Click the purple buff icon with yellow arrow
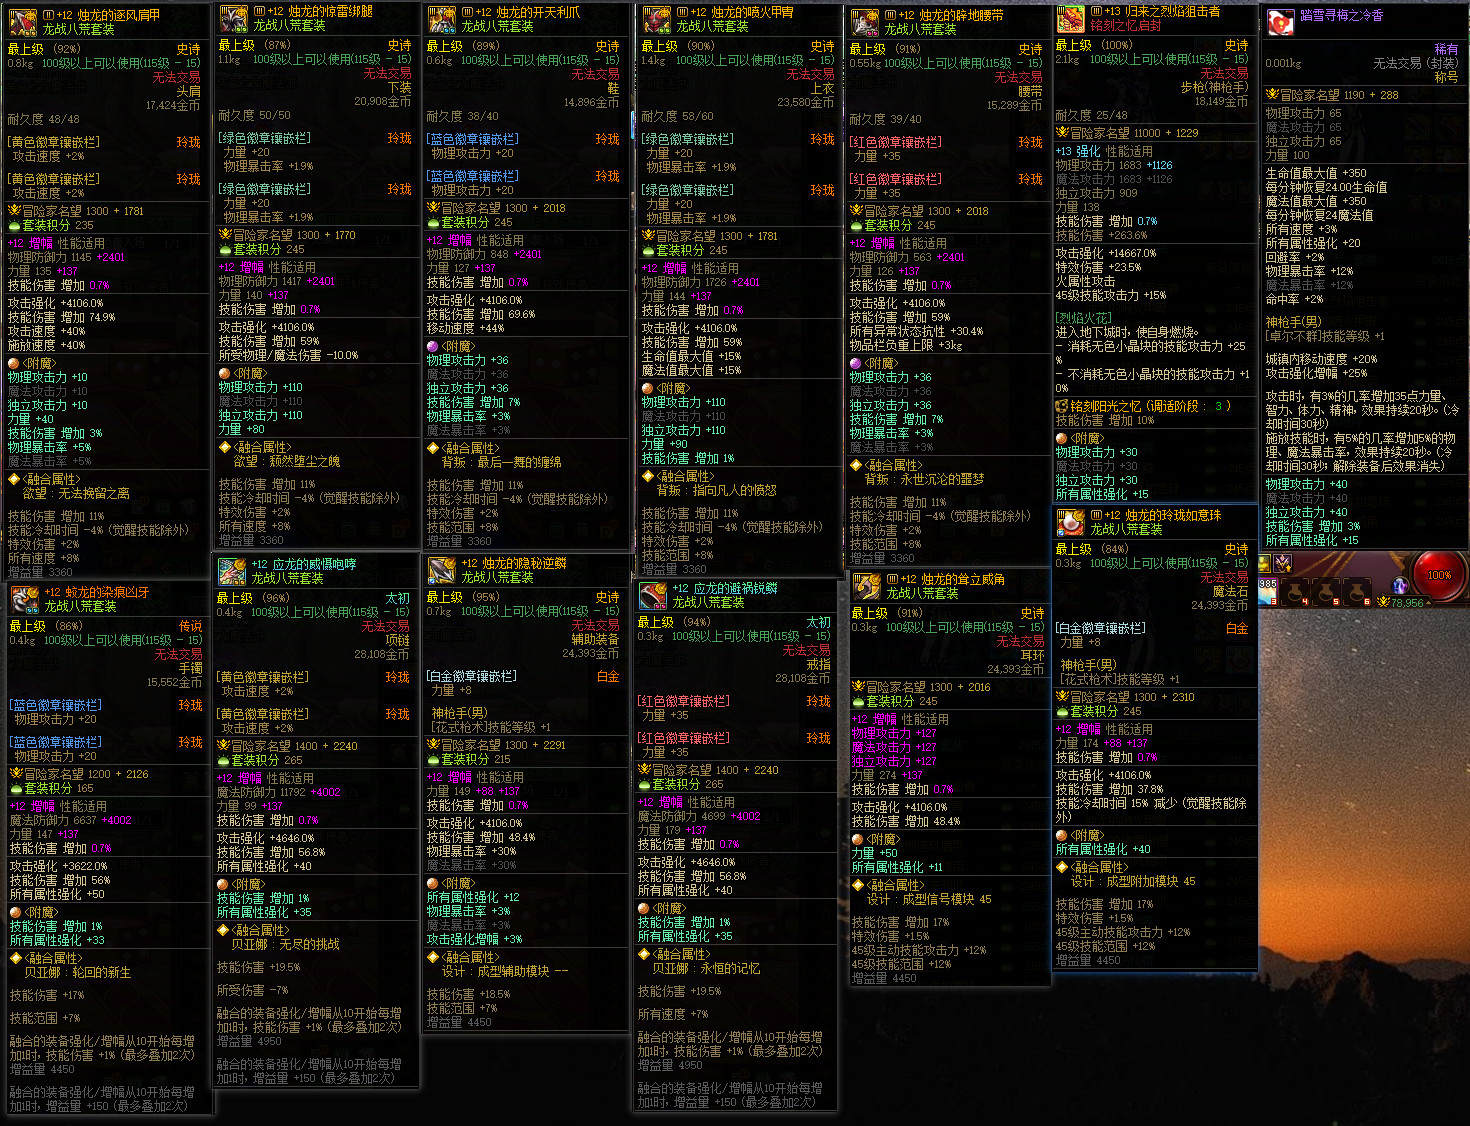 (1282, 563)
